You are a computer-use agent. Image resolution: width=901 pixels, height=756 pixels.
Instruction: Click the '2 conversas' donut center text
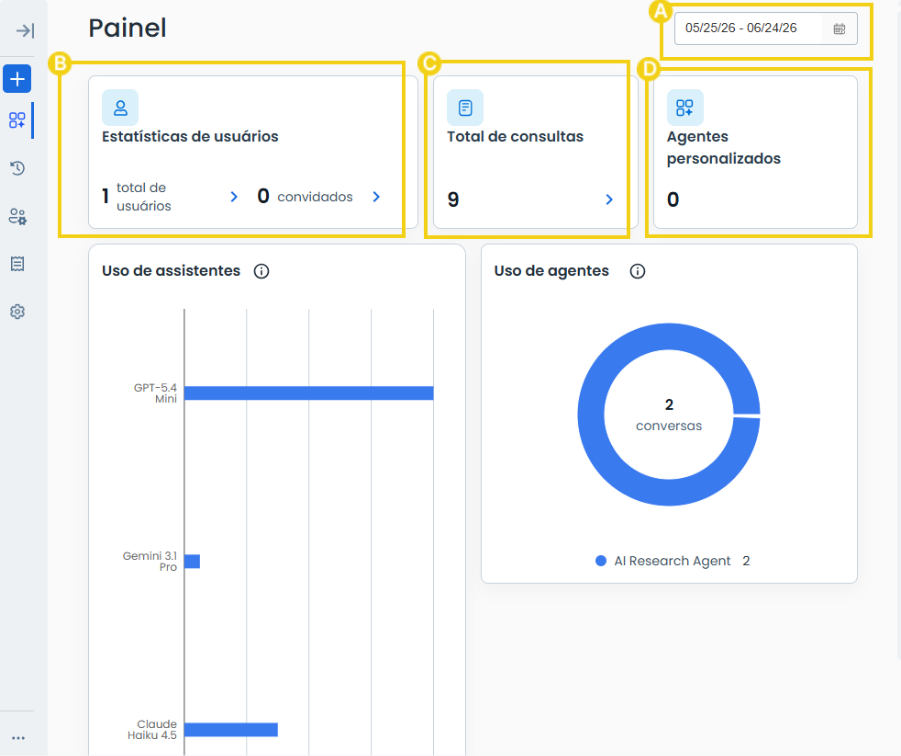pos(669,415)
